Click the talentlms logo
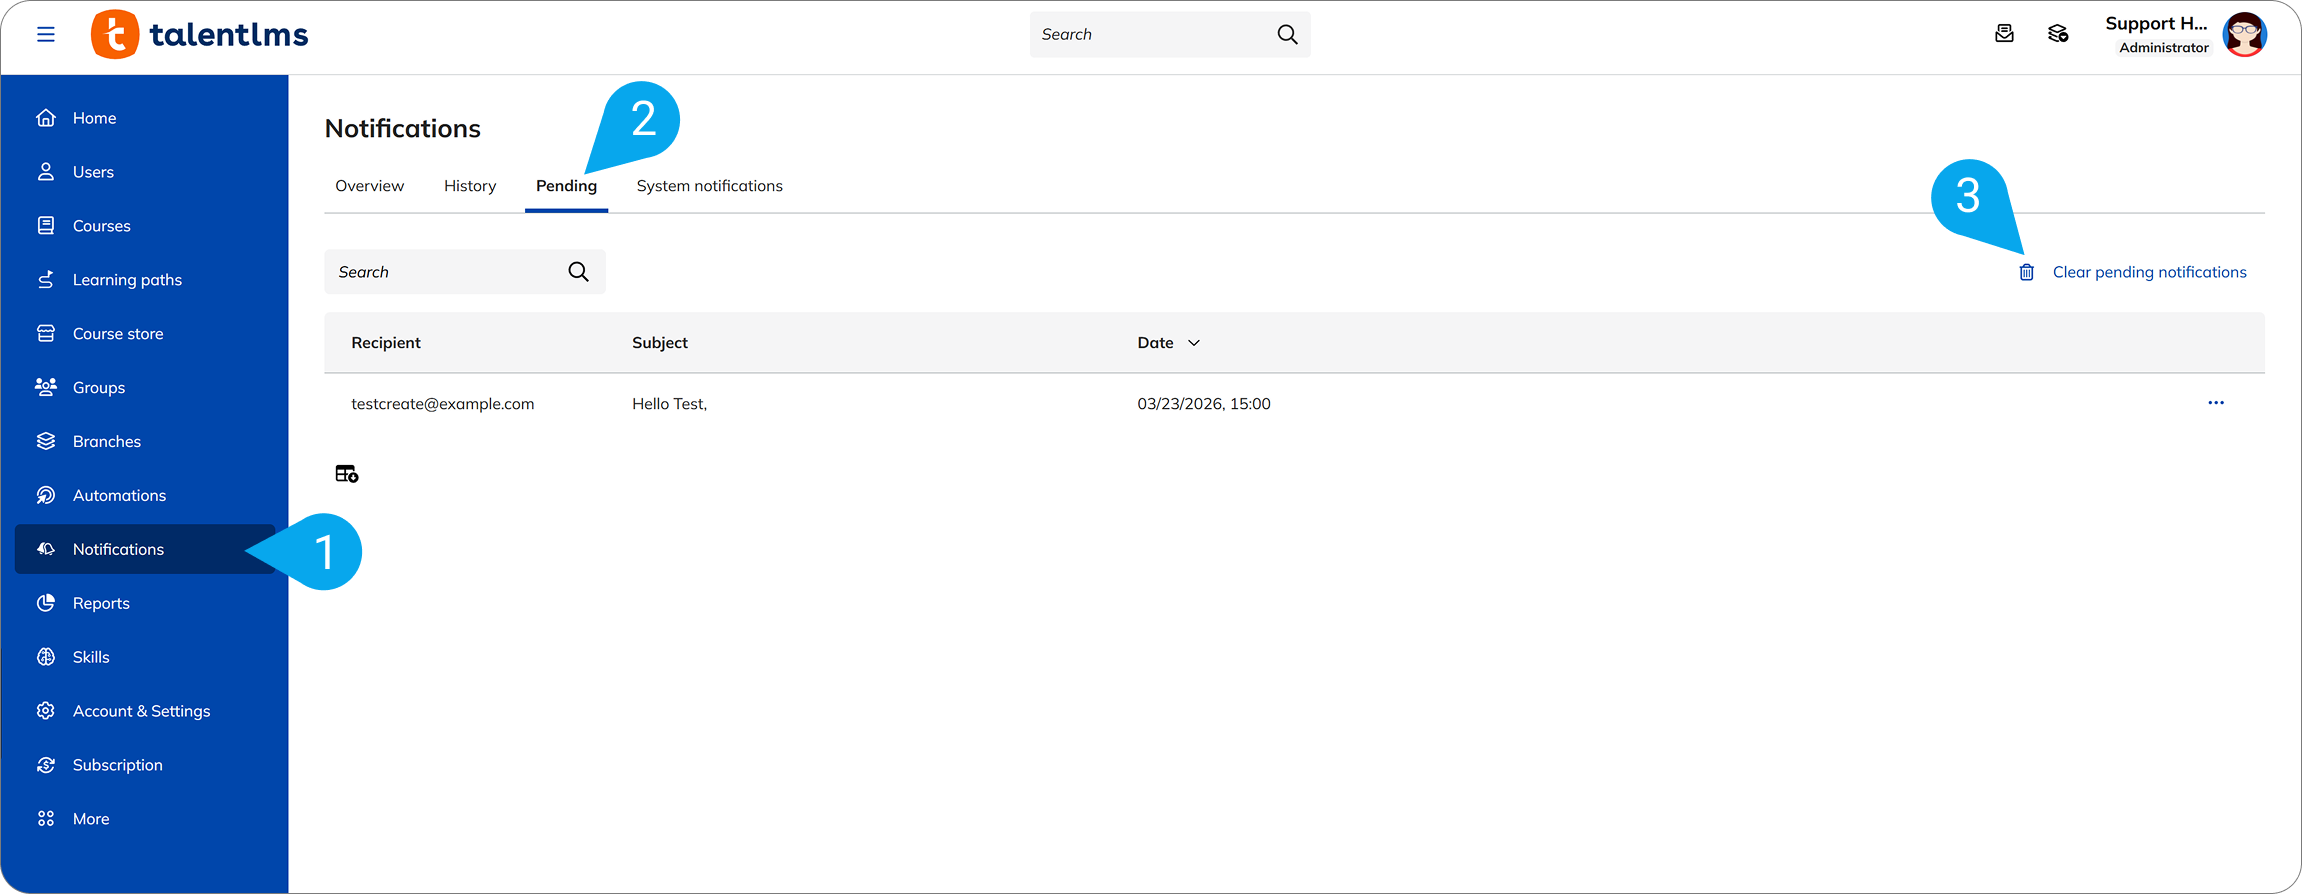The image size is (2302, 894). [x=200, y=35]
